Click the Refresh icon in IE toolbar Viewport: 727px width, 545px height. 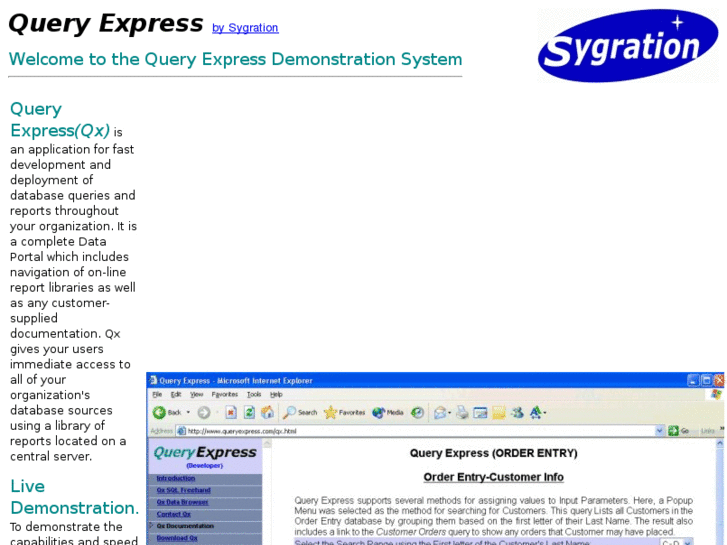click(x=249, y=412)
